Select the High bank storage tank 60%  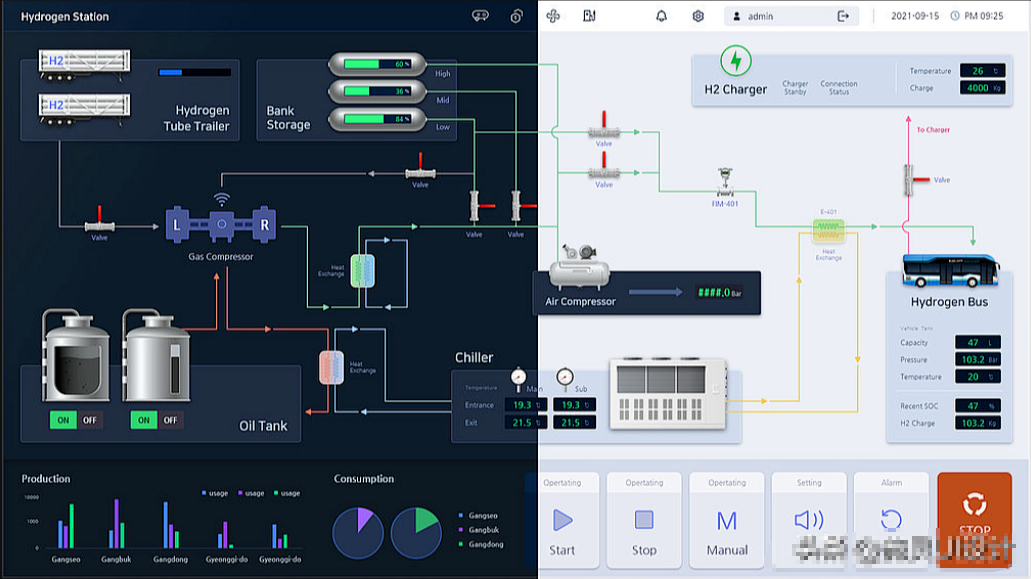(x=377, y=64)
